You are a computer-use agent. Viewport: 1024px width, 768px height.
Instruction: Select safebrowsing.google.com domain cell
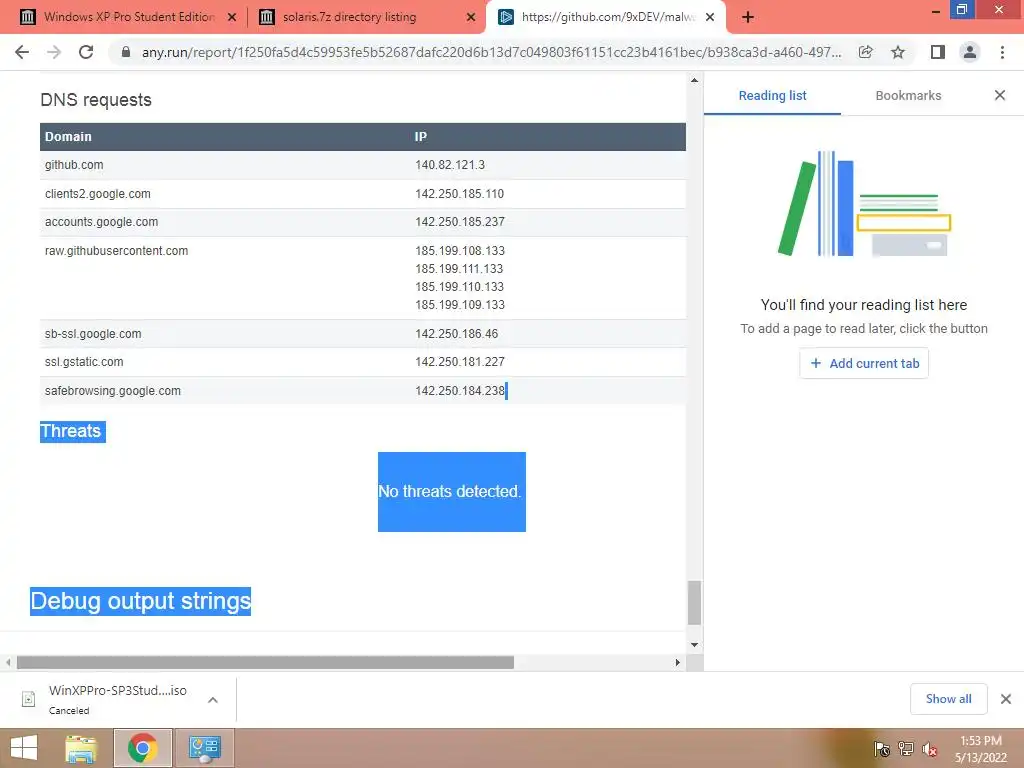112,391
